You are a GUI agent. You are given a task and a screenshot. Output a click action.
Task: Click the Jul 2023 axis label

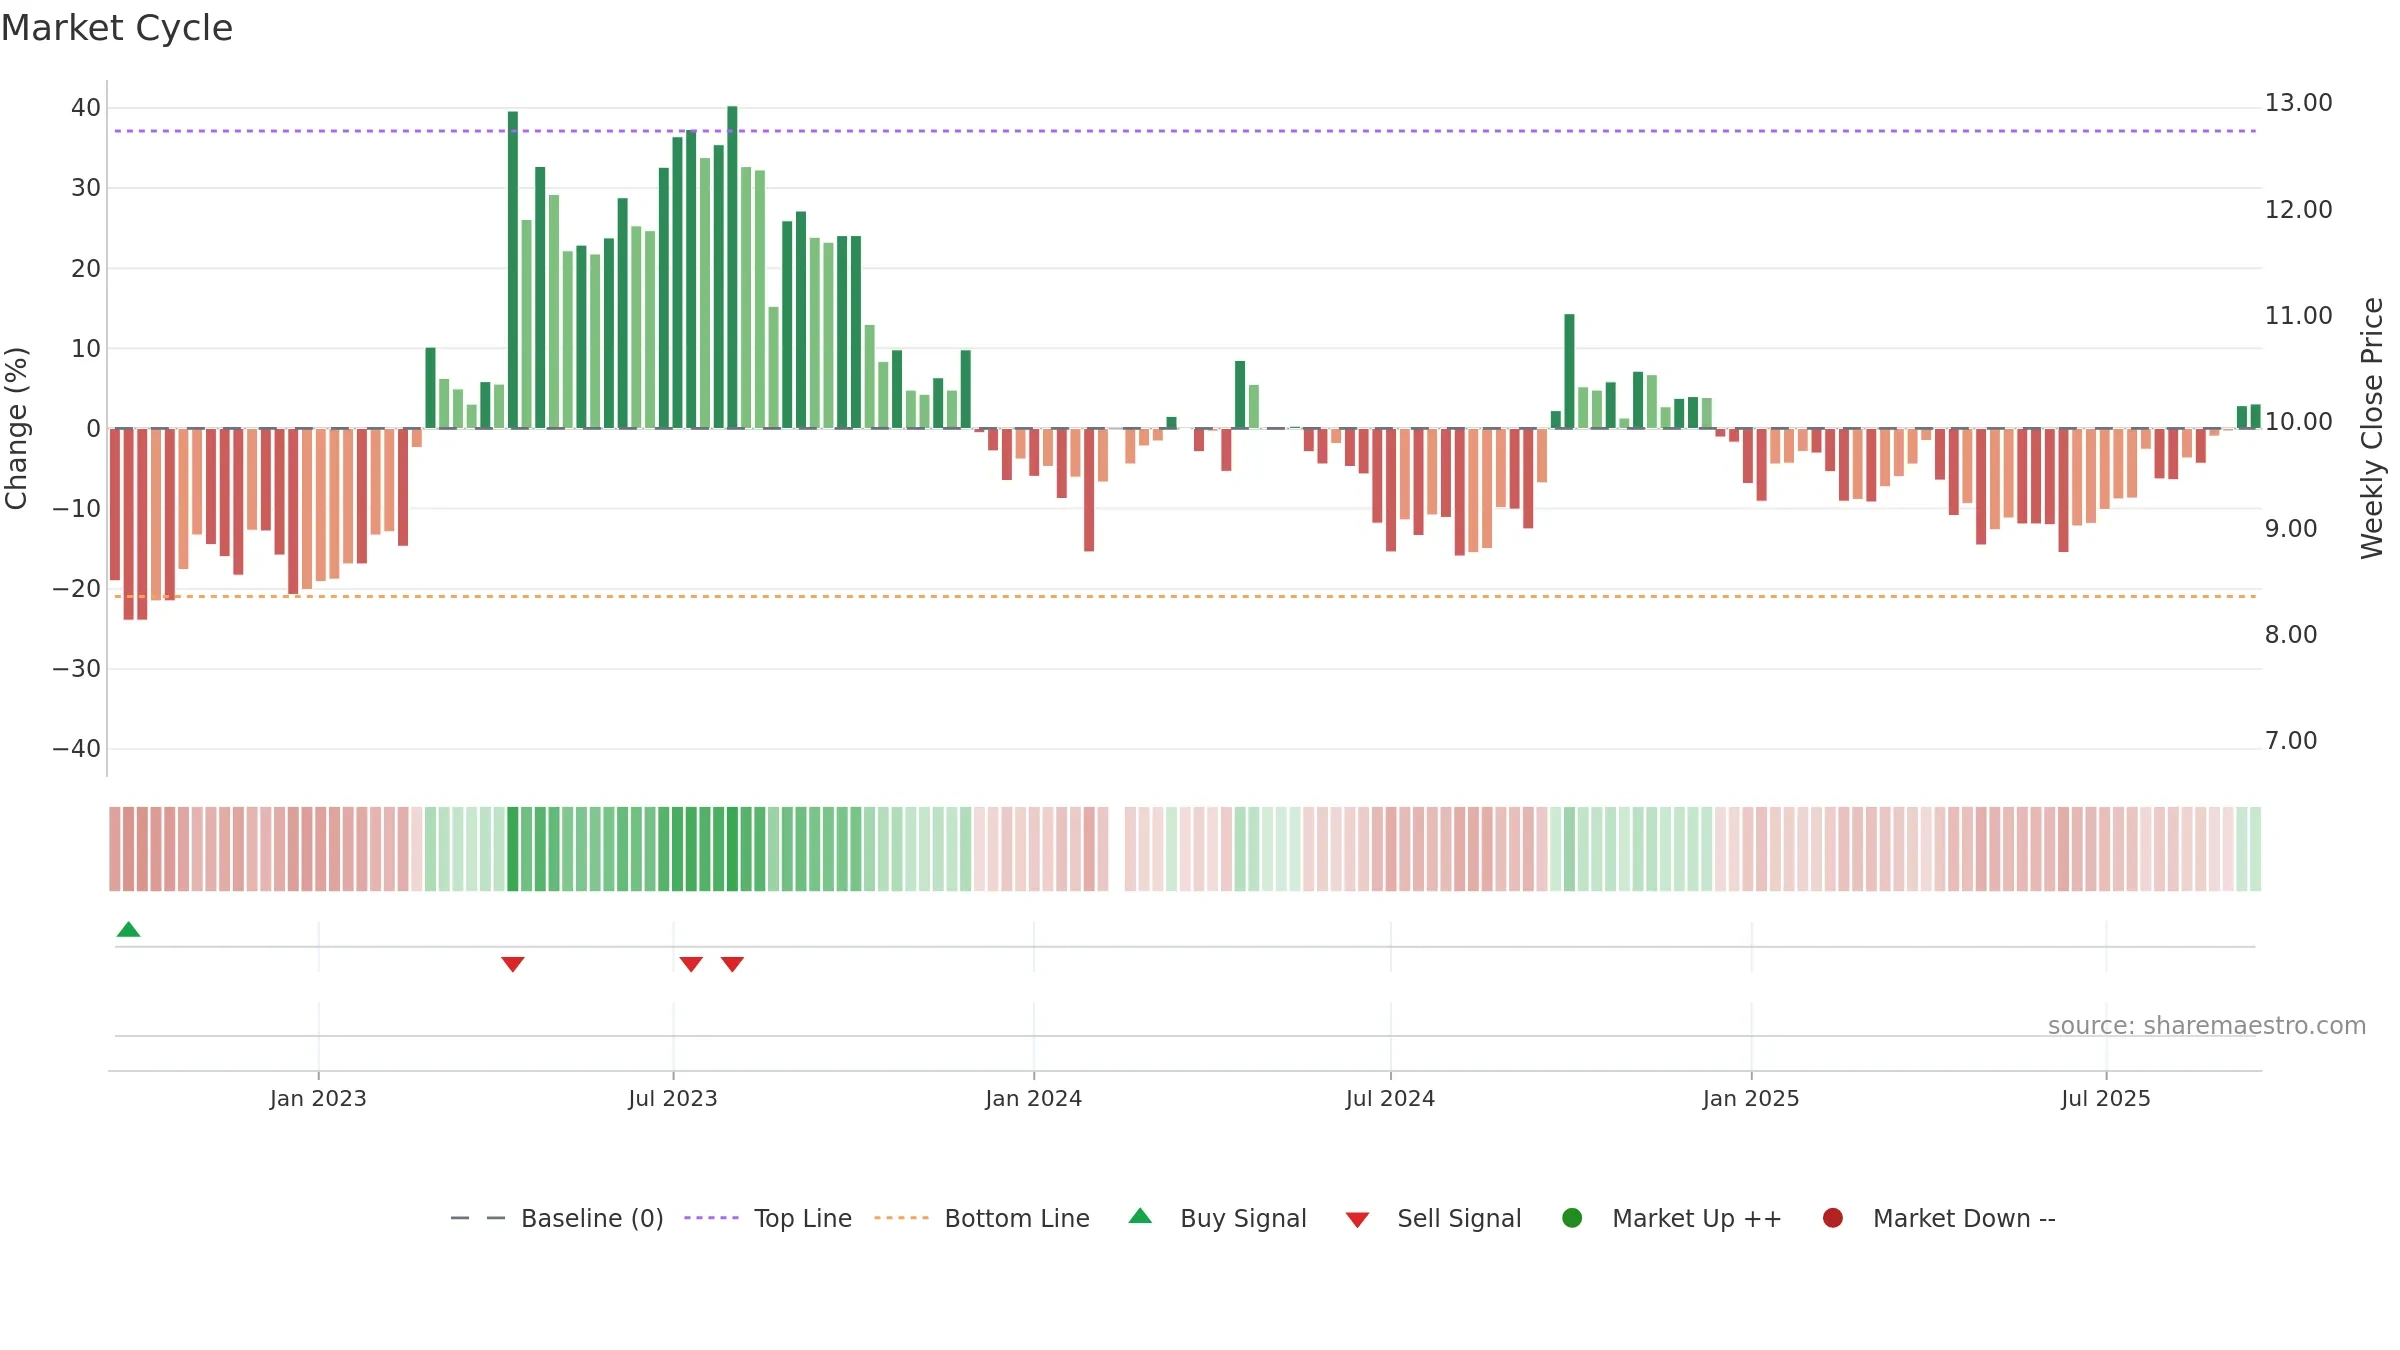pos(673,1098)
